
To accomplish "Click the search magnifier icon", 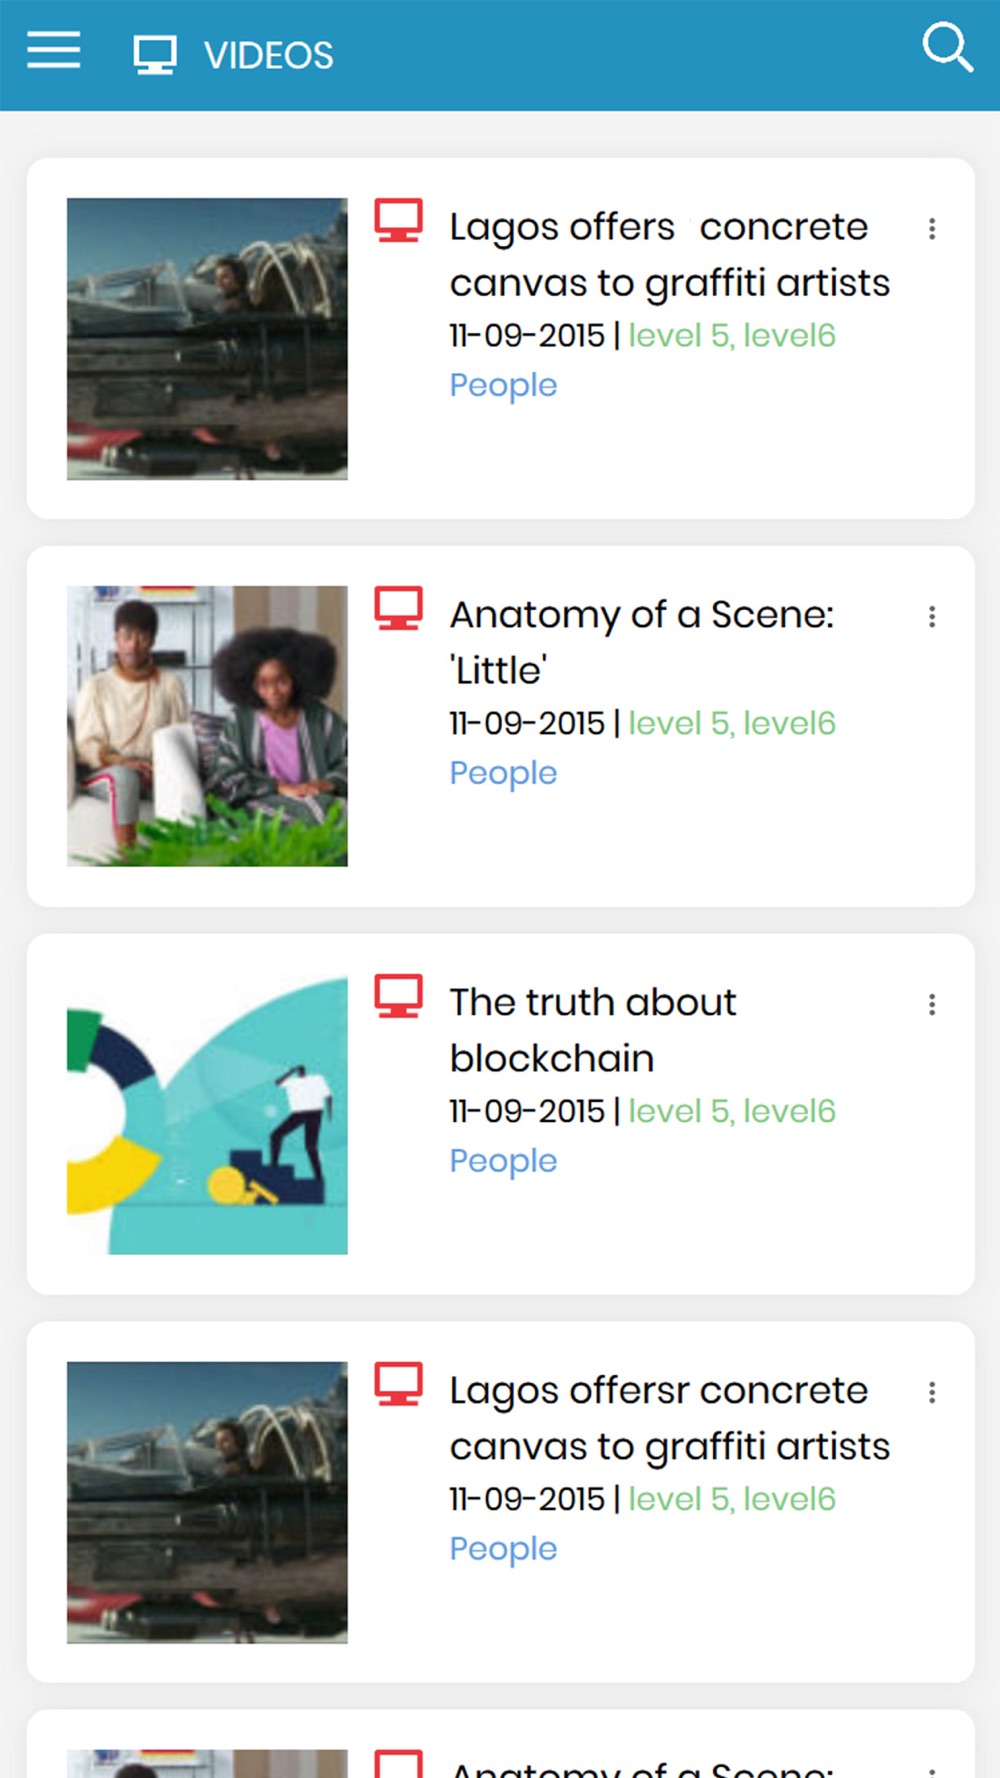I will click(x=946, y=47).
